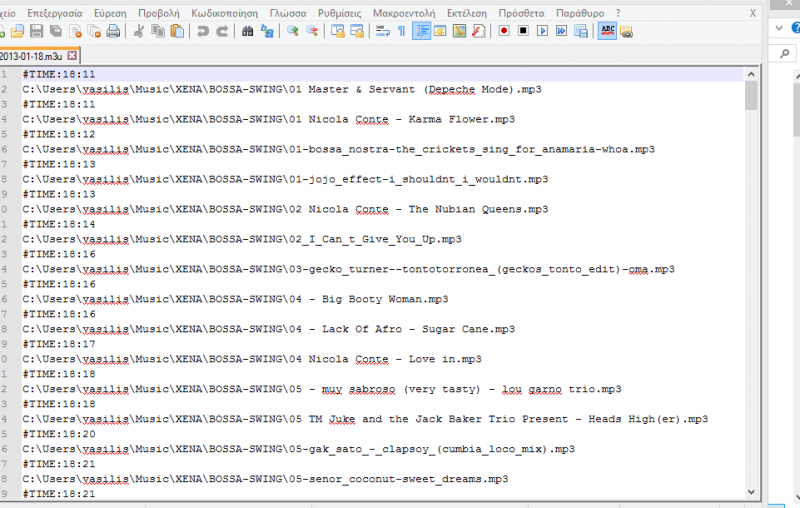Close the current document via toolbar icon
The height and width of the screenshot is (508, 800).
[x=75, y=32]
